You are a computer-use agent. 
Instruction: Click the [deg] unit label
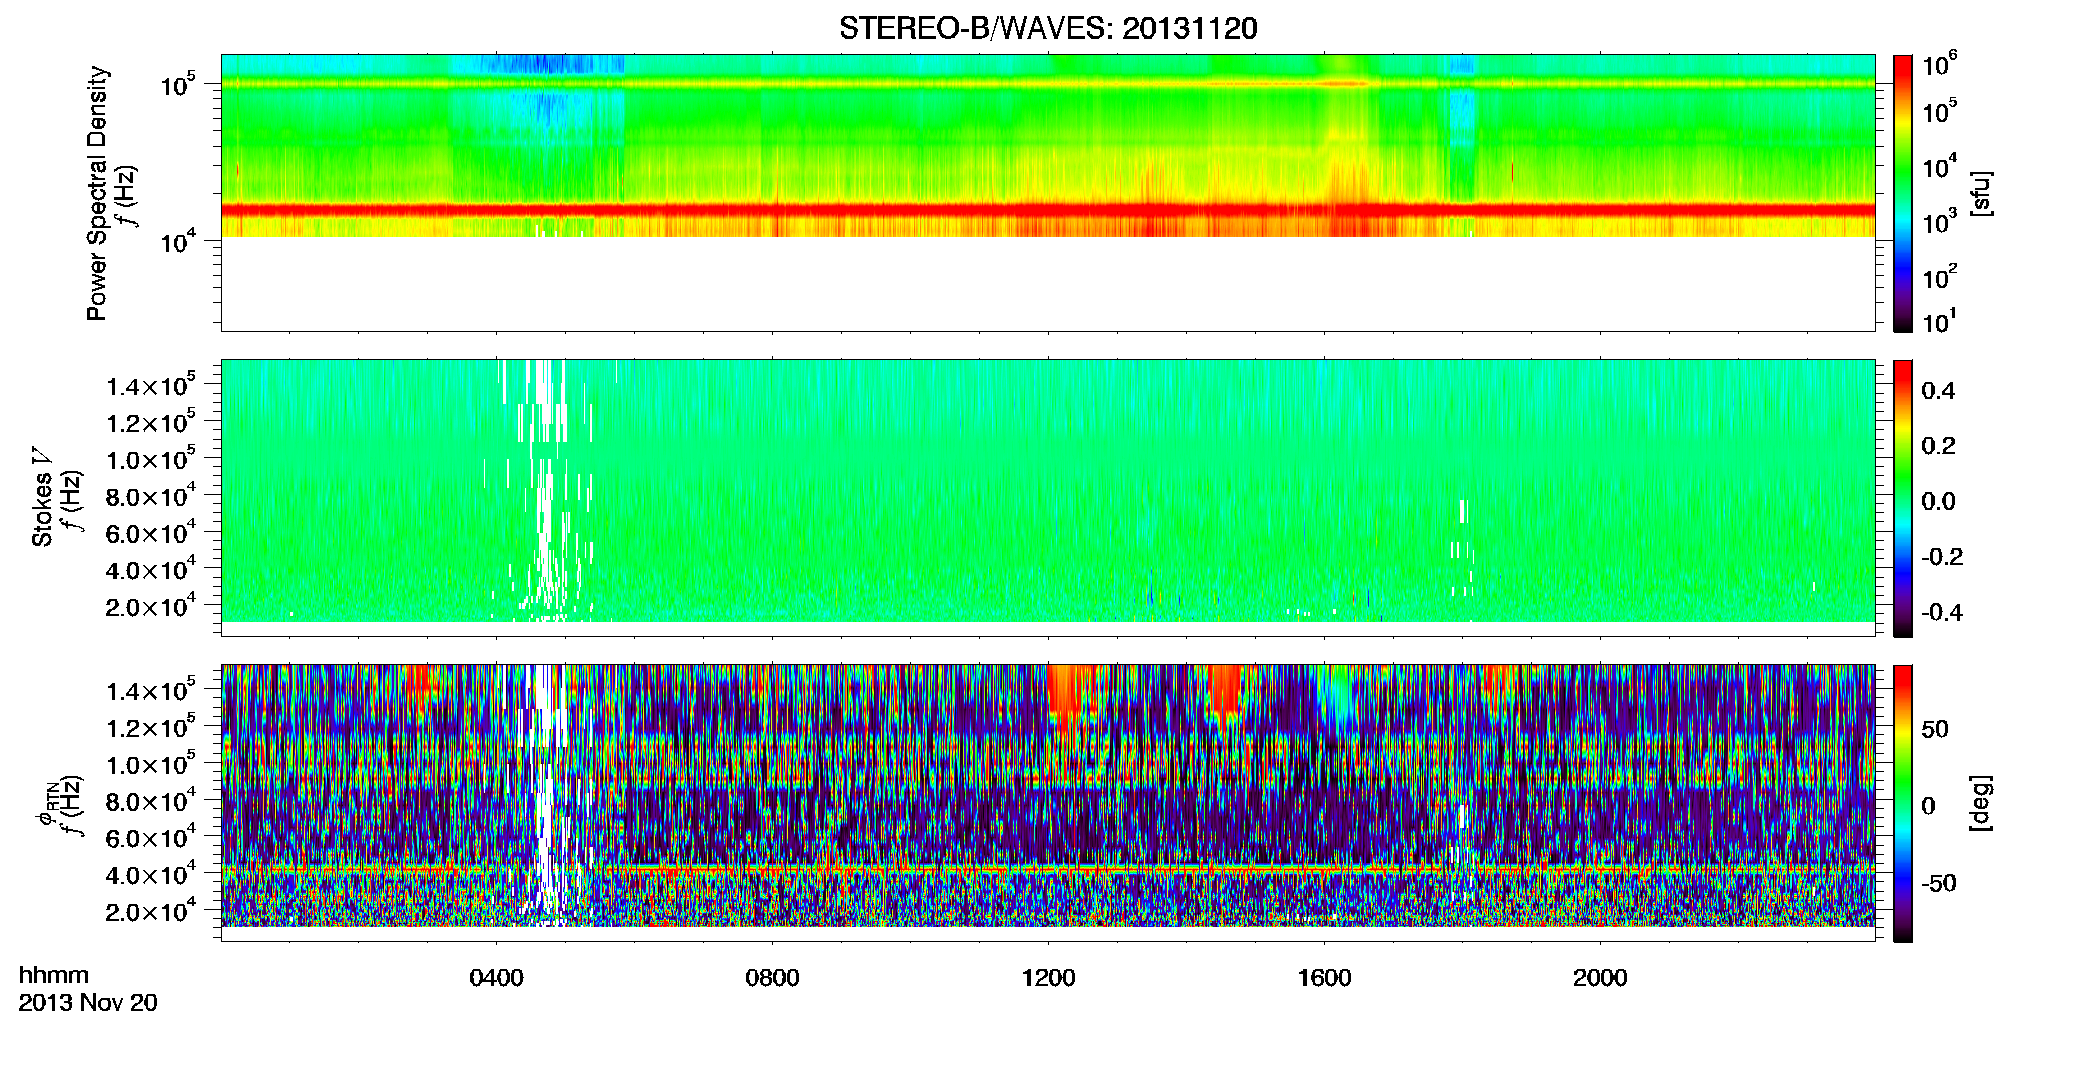click(1980, 803)
